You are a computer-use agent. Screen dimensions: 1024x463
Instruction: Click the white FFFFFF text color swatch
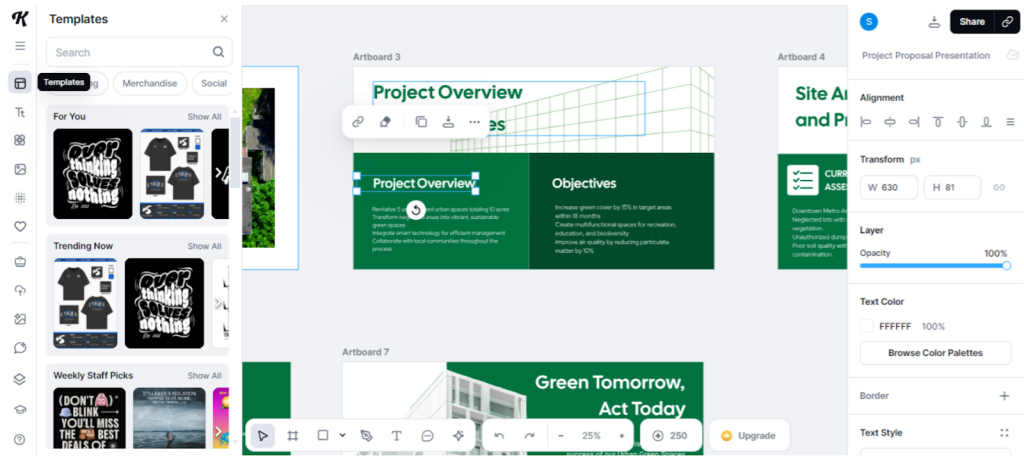tap(866, 326)
